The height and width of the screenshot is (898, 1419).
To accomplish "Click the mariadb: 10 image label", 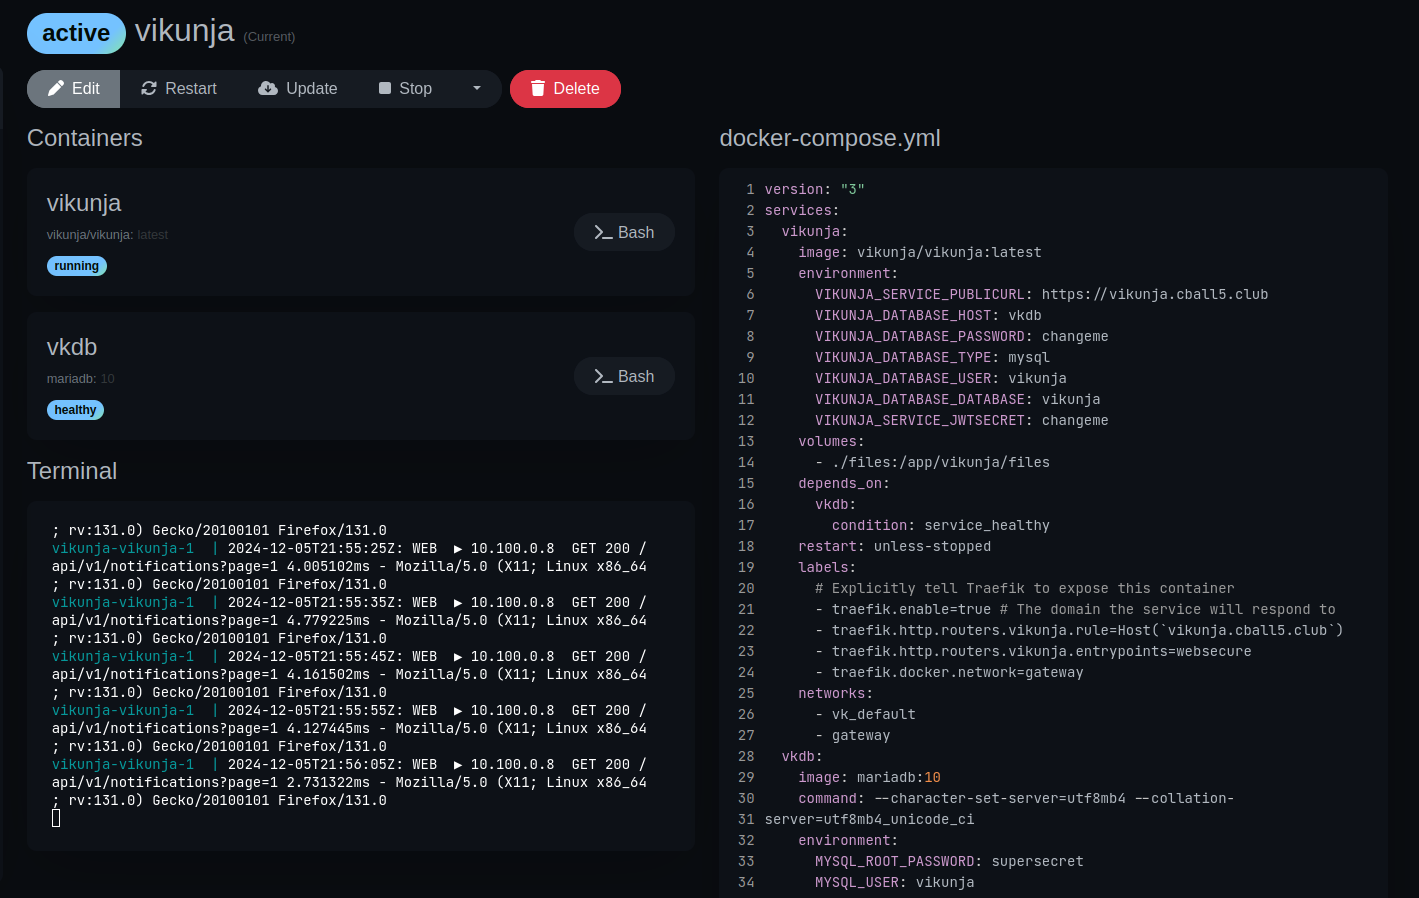I will coord(81,379).
